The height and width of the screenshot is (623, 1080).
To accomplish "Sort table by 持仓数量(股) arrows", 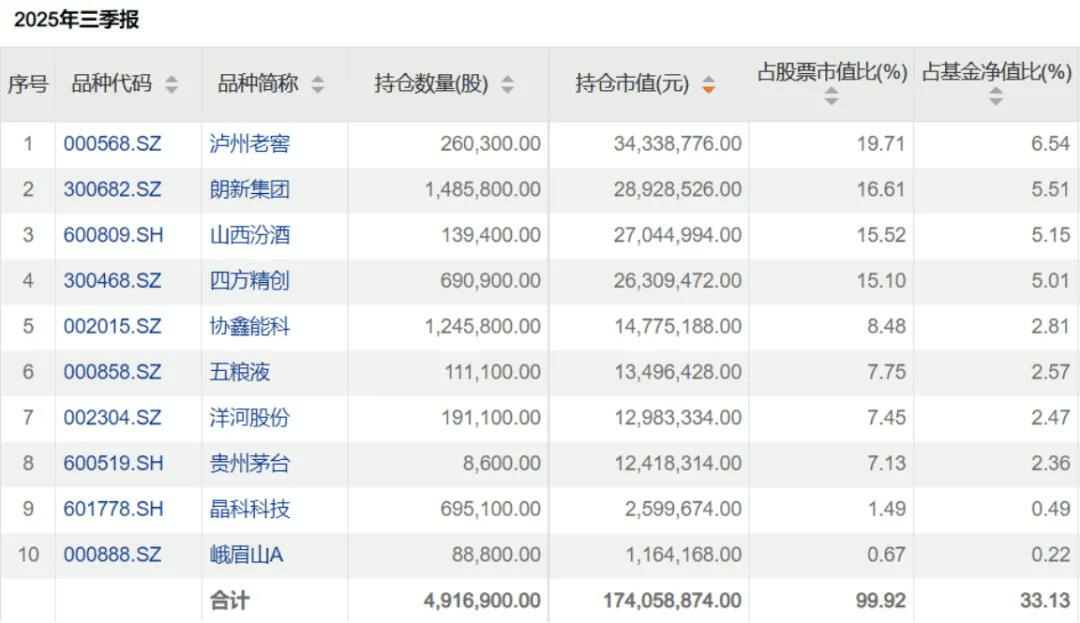I will [508, 85].
